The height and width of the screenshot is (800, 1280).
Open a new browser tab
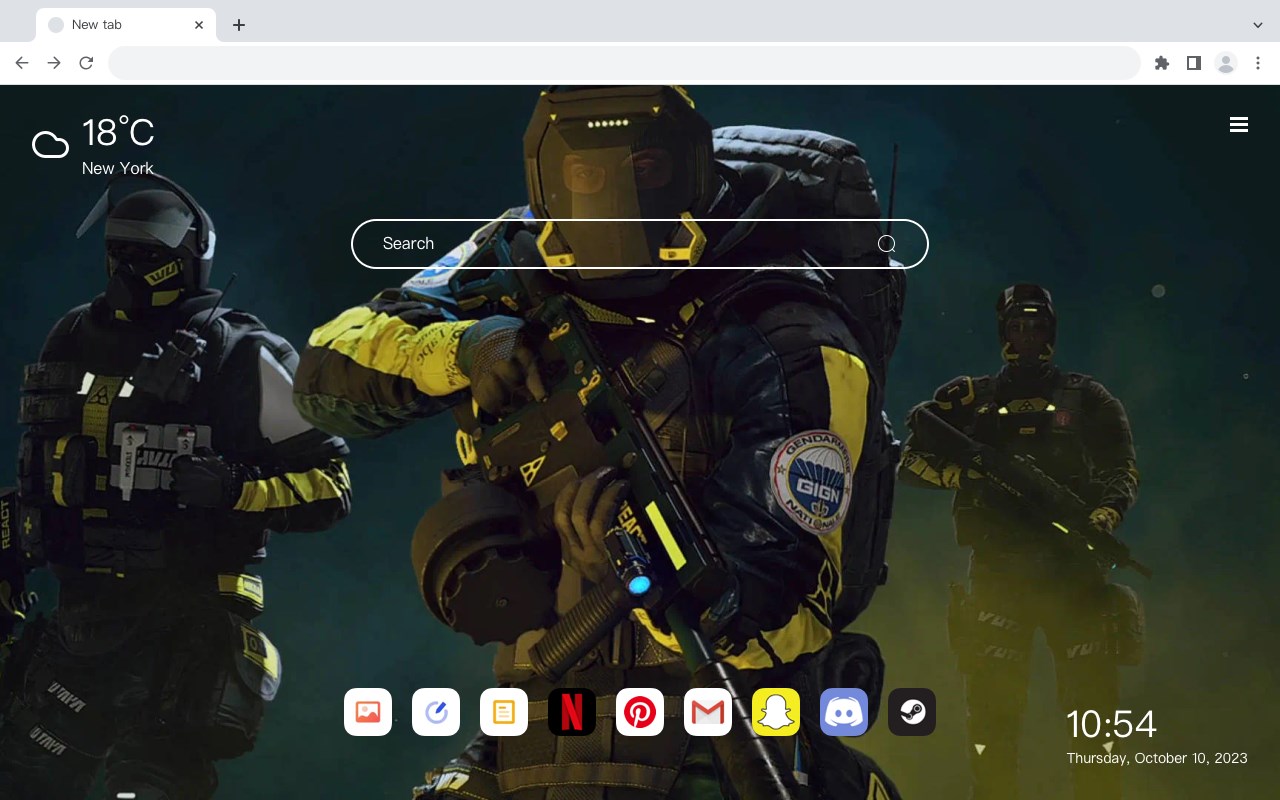(x=238, y=25)
